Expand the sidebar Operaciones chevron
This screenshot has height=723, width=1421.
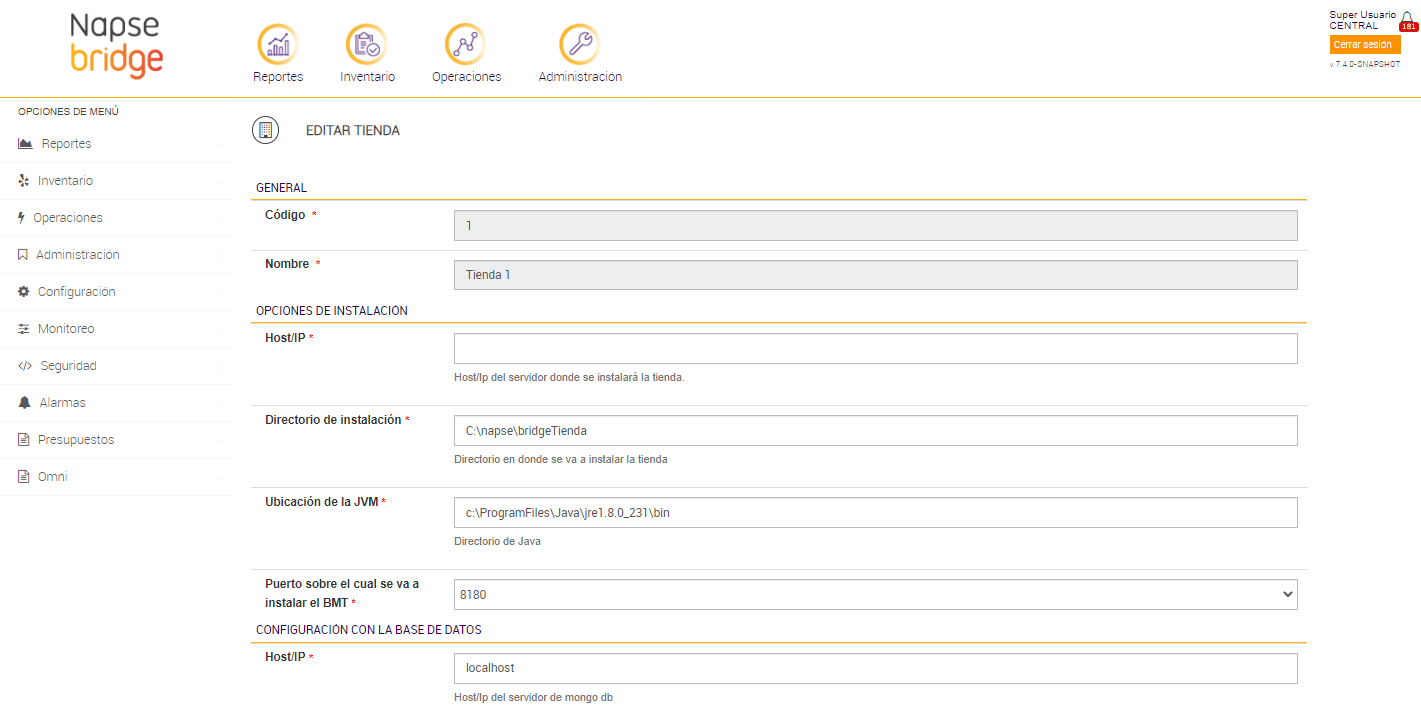click(x=220, y=218)
